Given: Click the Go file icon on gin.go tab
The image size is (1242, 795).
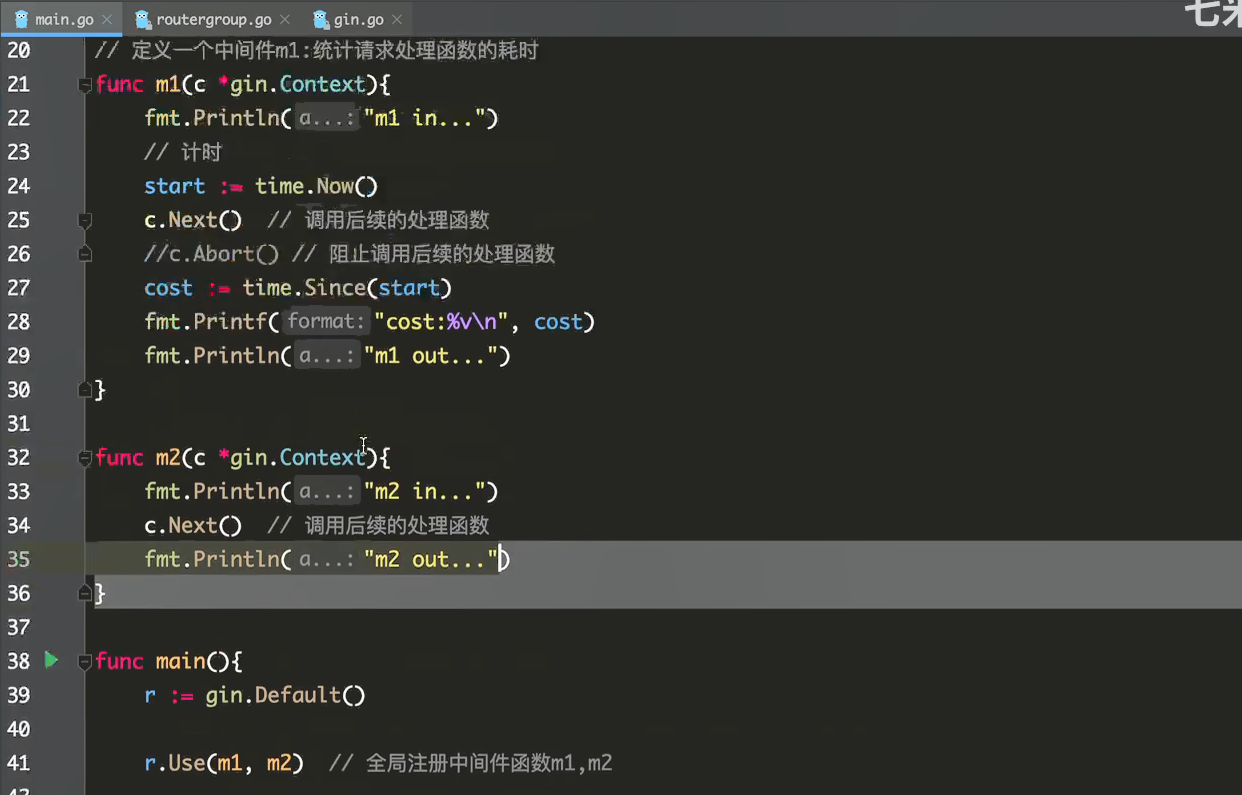Looking at the screenshot, I should point(320,19).
